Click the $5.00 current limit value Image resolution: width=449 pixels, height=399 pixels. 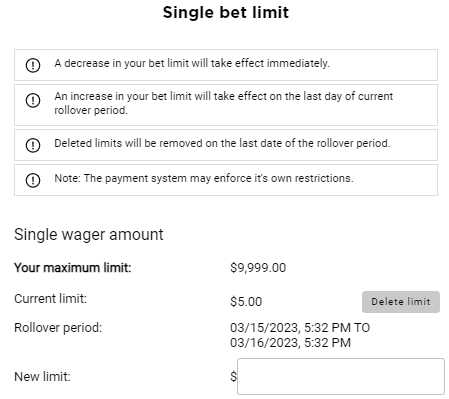(x=246, y=302)
